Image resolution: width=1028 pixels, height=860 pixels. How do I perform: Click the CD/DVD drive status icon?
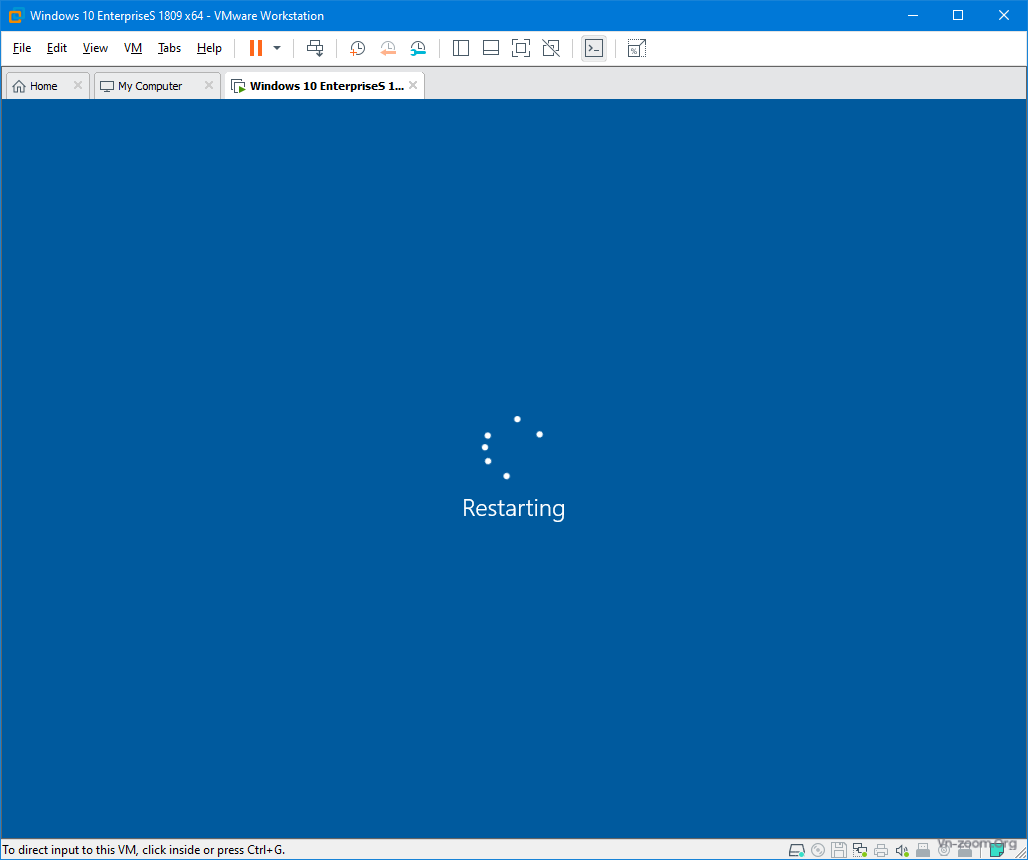click(818, 850)
